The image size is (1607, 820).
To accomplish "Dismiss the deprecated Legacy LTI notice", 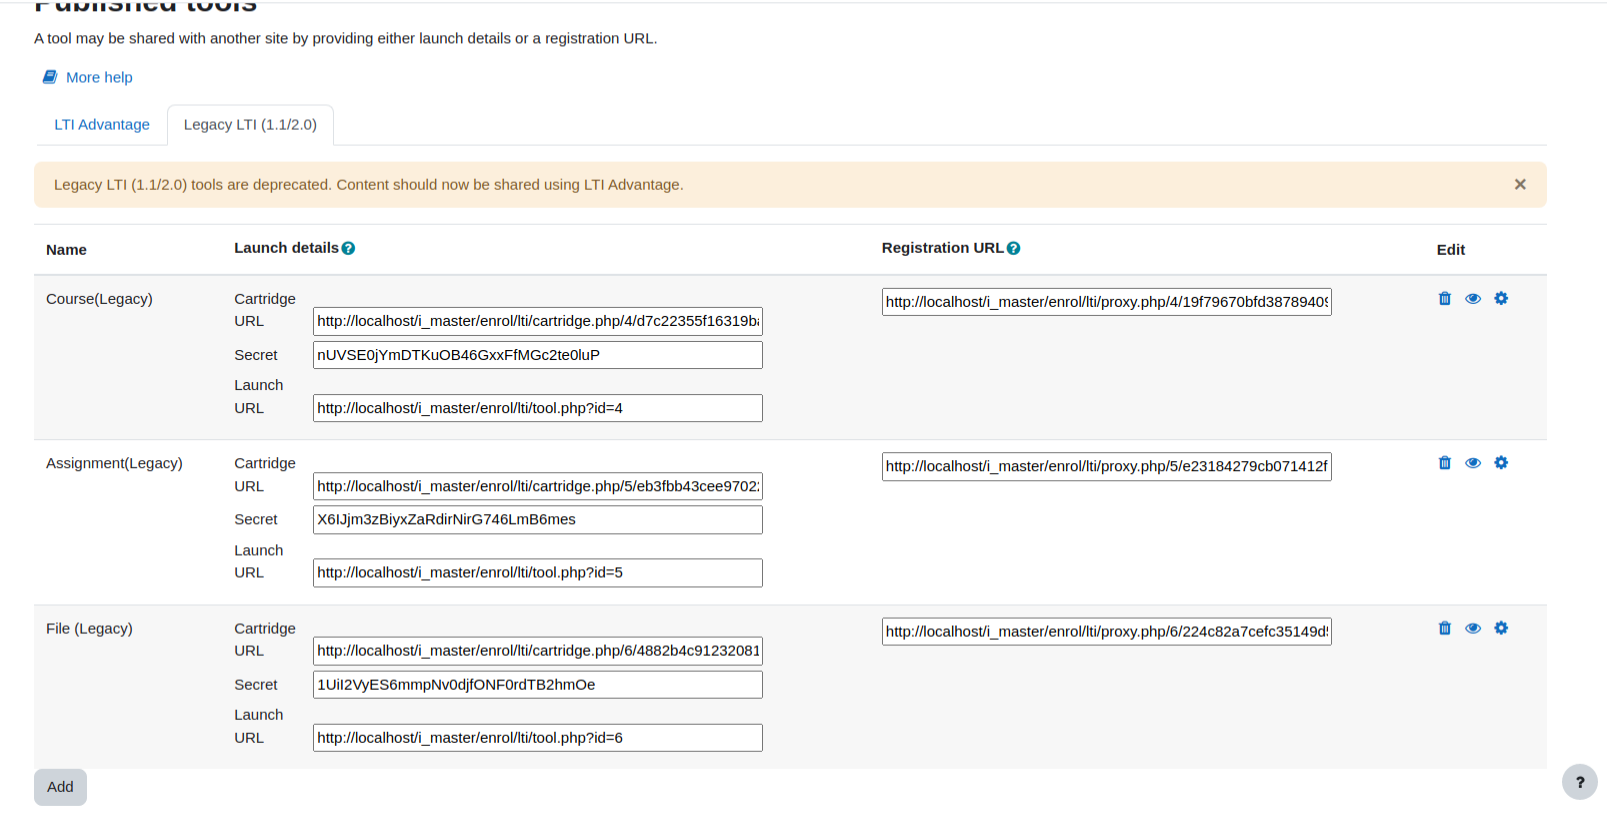I will pos(1520,184).
